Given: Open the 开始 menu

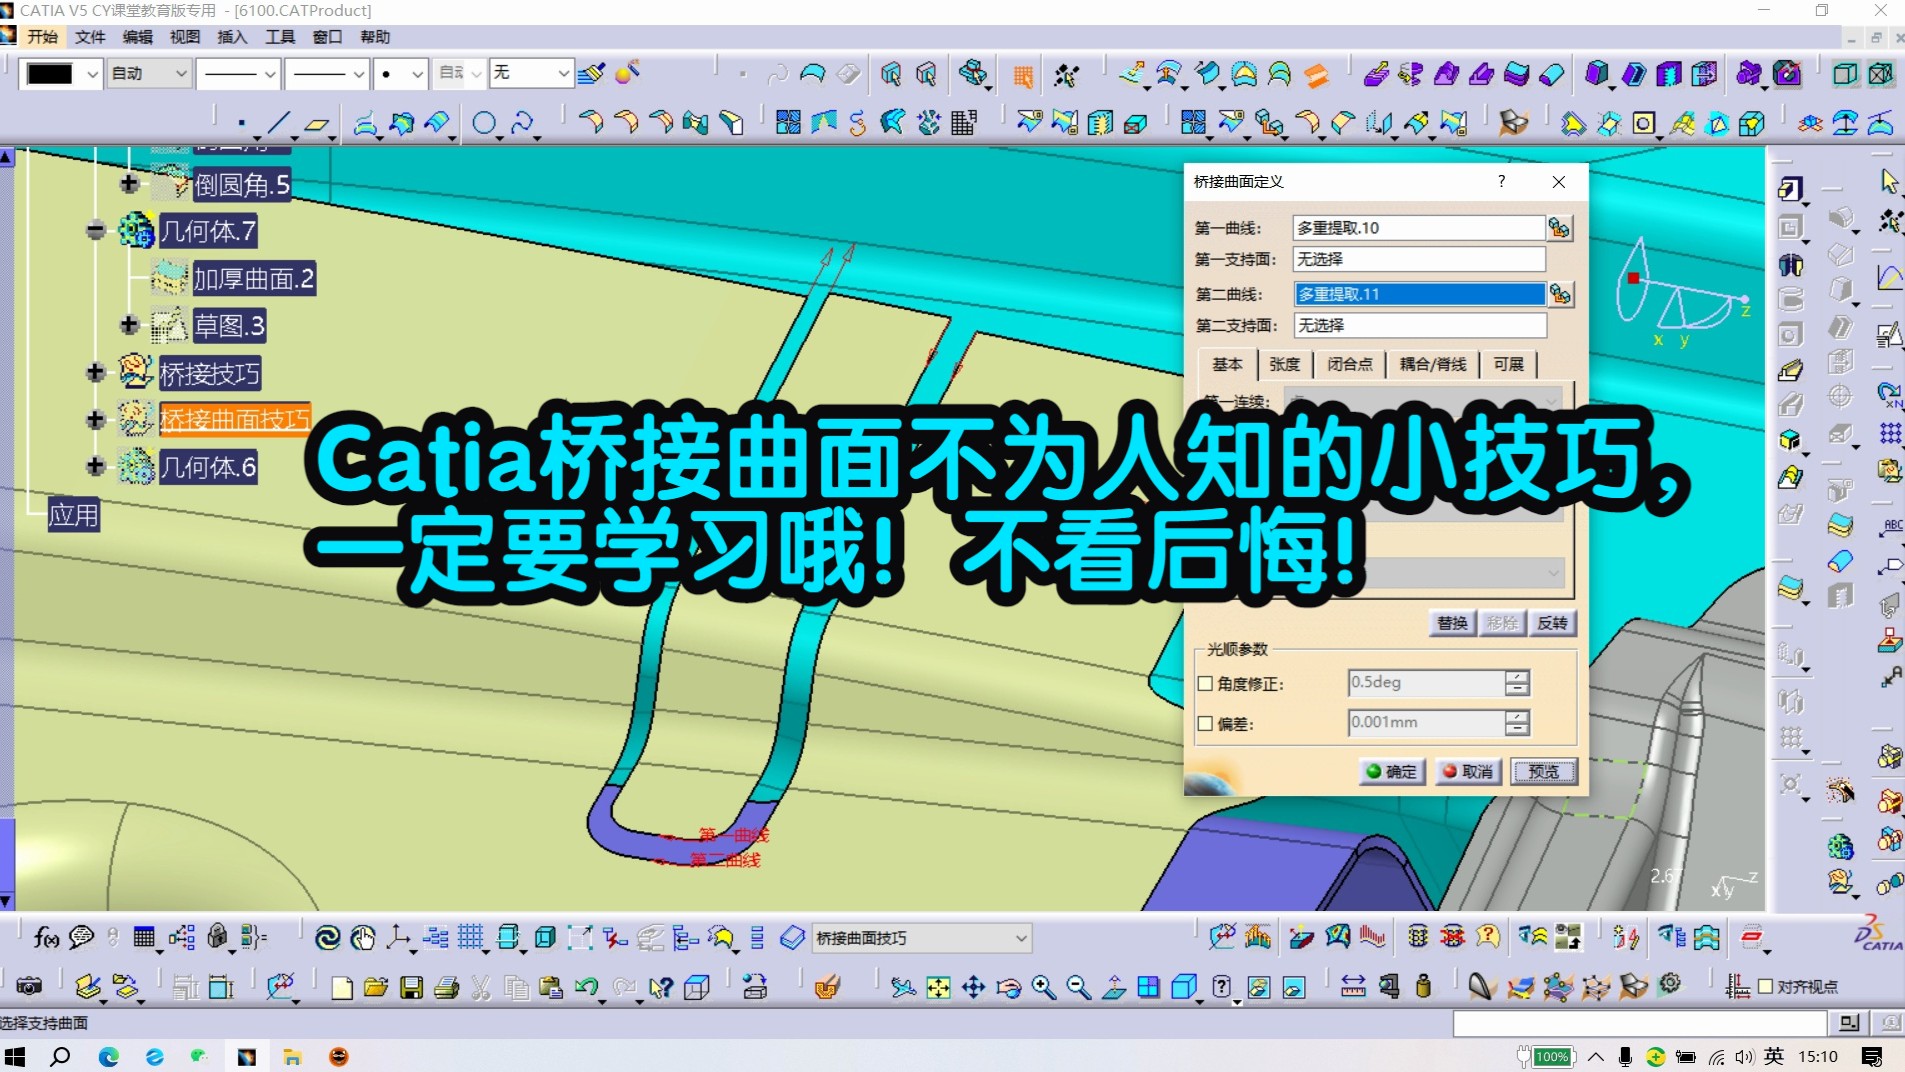Looking at the screenshot, I should pyautogui.click(x=43, y=37).
